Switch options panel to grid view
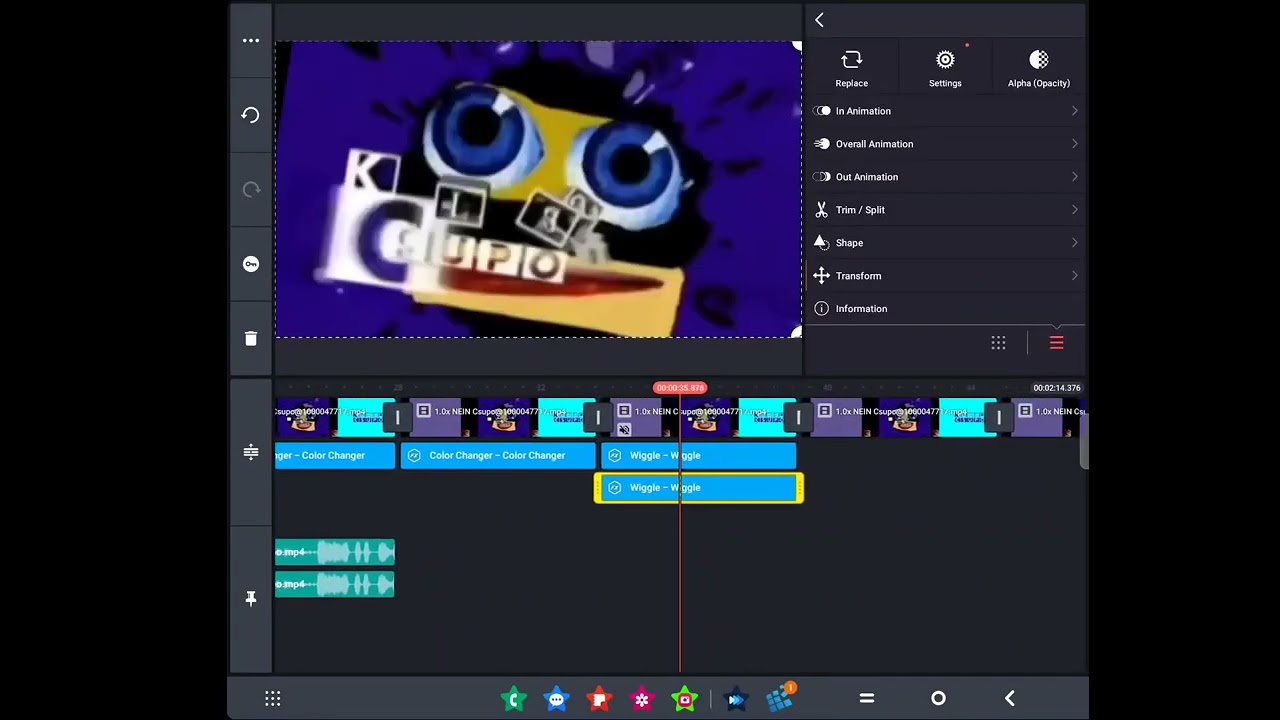Image resolution: width=1280 pixels, height=720 pixels. pos(998,343)
